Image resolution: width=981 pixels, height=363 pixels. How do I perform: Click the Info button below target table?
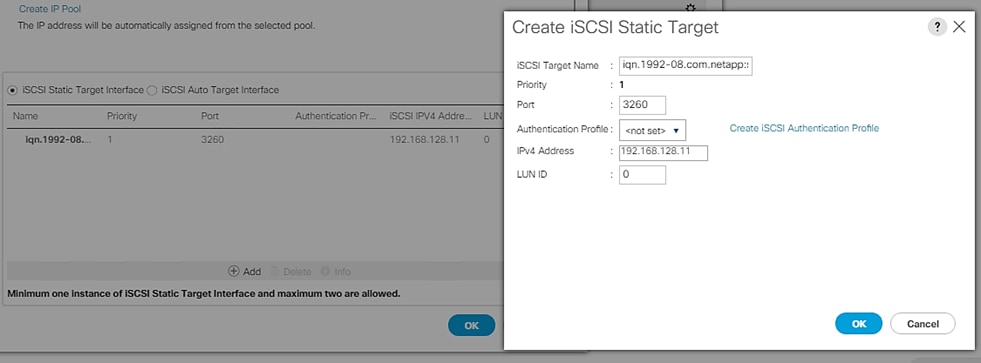pos(336,272)
